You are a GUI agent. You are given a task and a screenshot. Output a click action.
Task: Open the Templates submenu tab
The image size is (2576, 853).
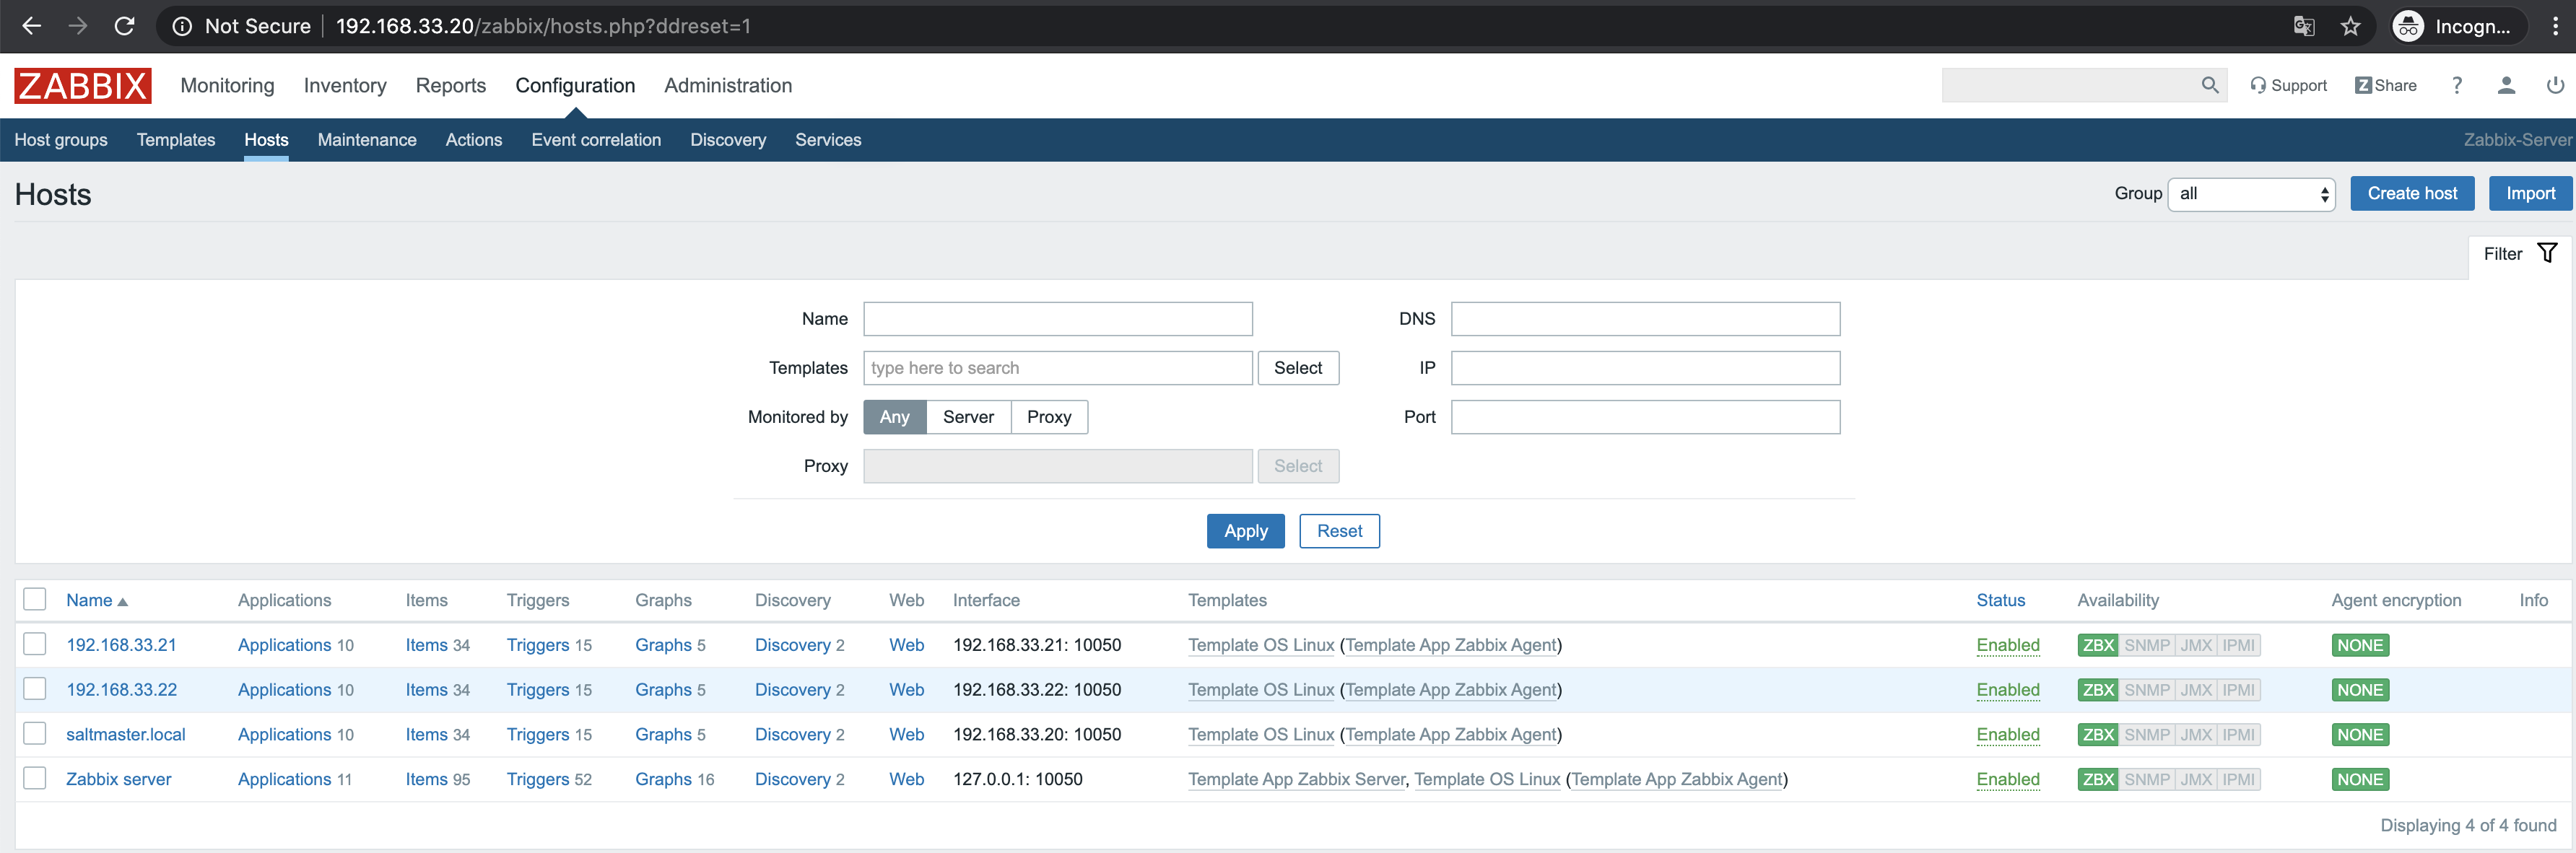[176, 140]
